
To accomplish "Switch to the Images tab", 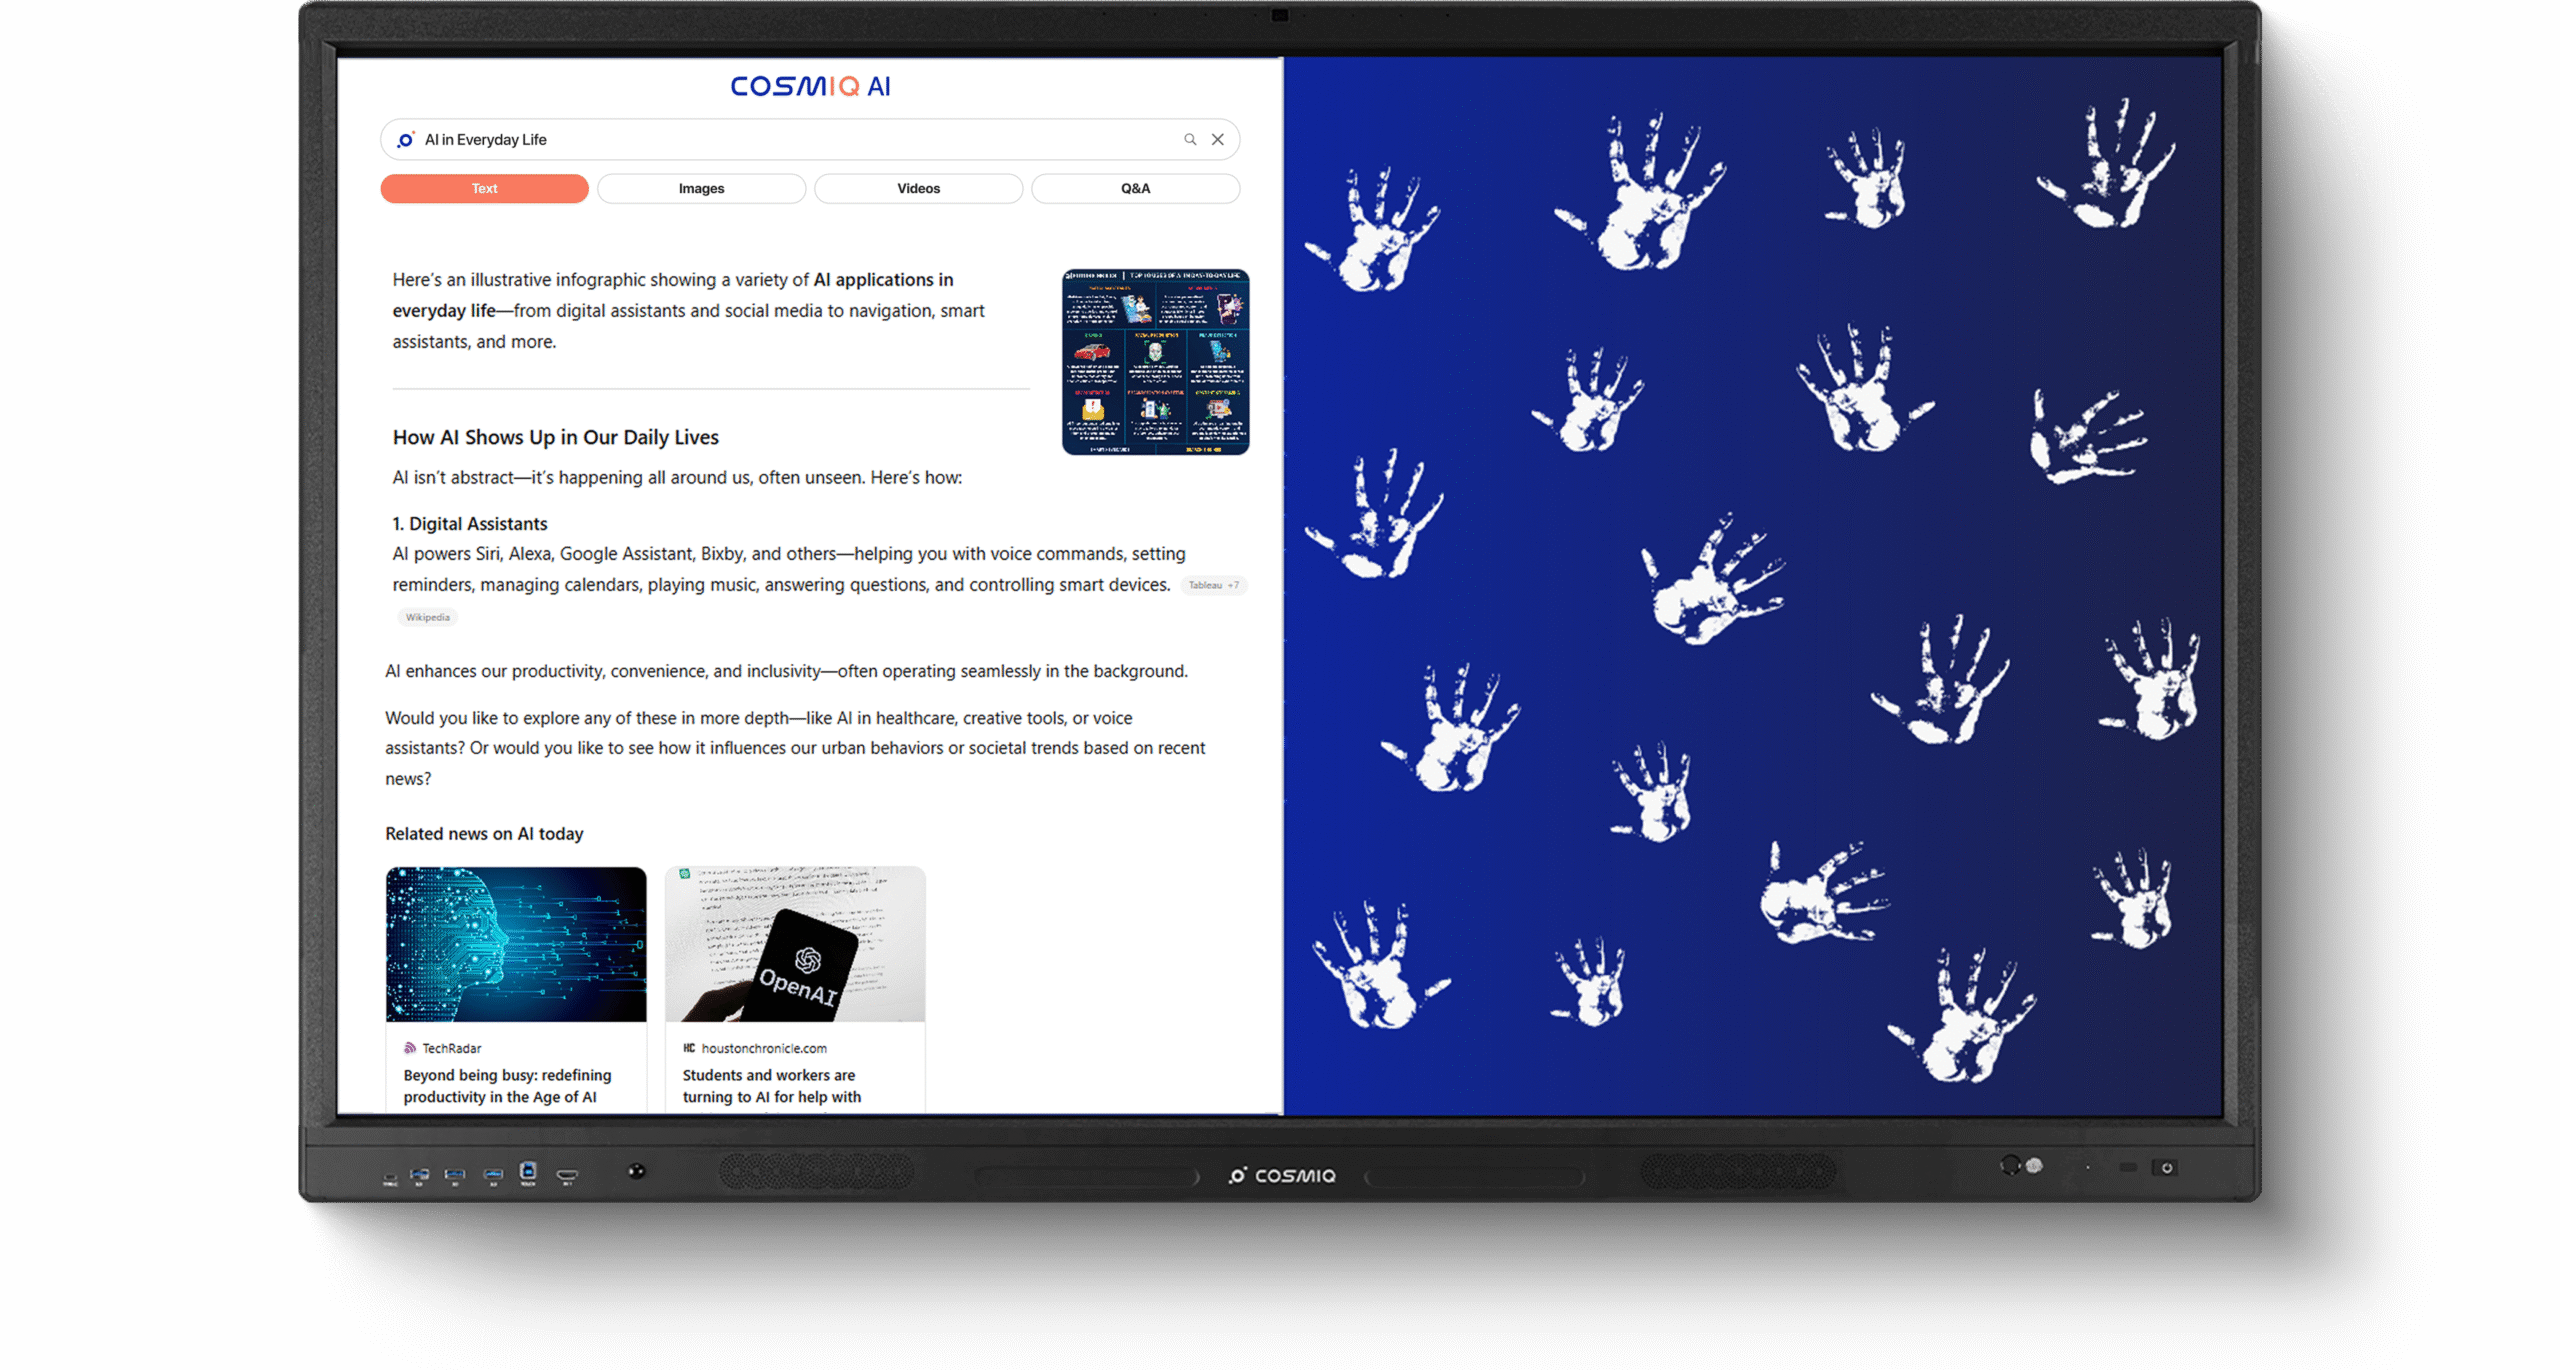I will pos(701,188).
